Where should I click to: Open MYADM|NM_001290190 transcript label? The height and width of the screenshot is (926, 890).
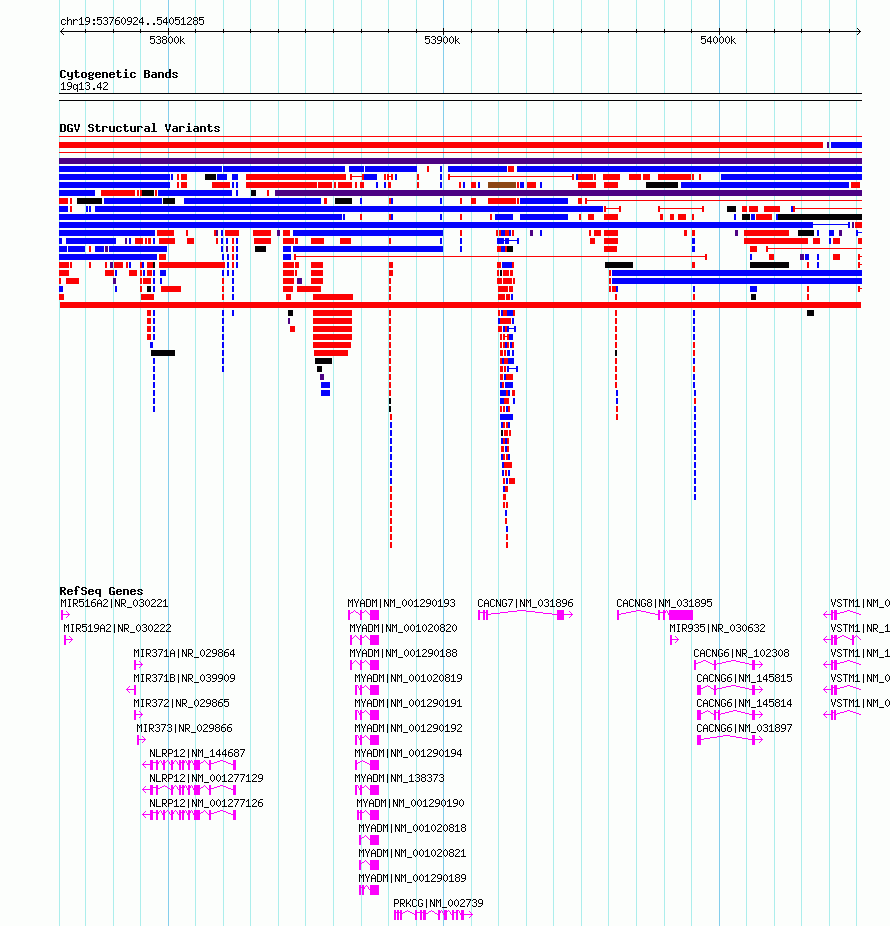pyautogui.click(x=410, y=803)
